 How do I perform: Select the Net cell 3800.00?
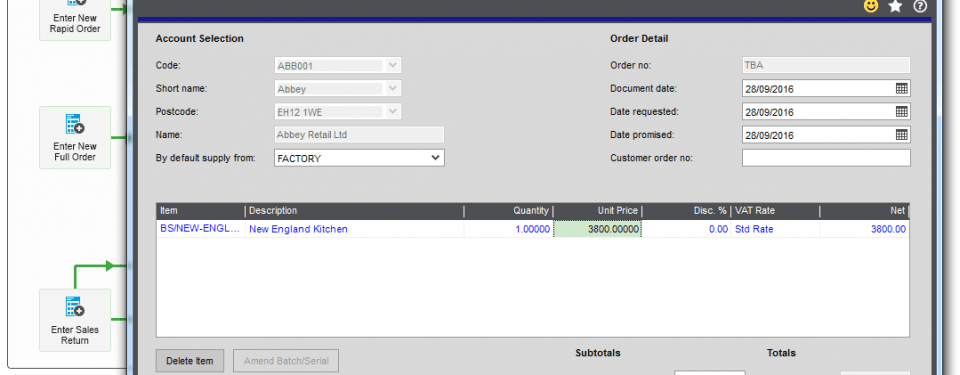(864, 229)
